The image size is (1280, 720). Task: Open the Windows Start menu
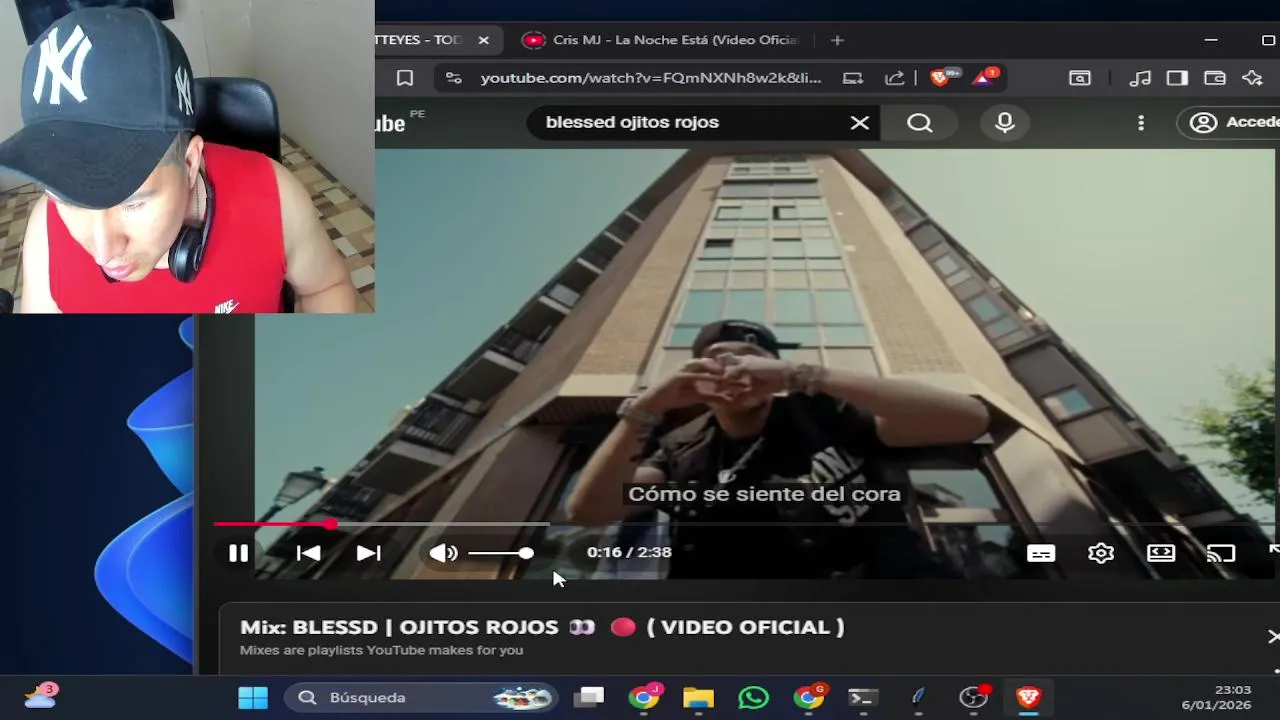click(x=253, y=697)
